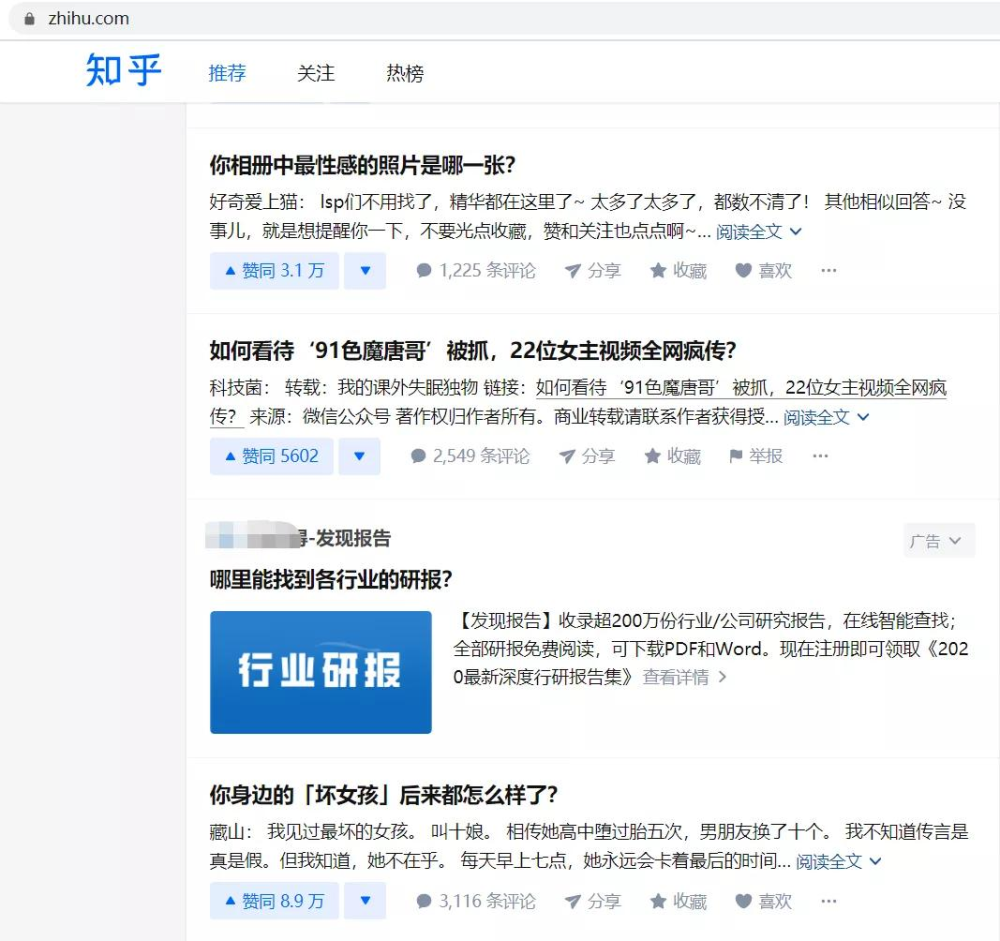Open the more options menu on the last answer

pos(828,900)
